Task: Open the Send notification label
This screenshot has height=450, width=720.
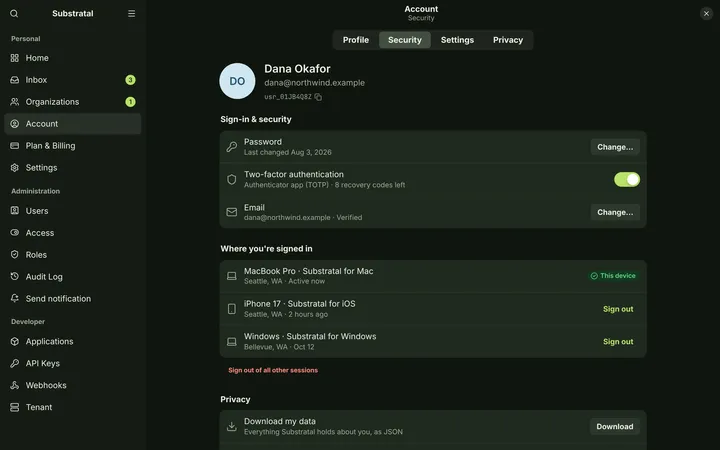Action: 58,298
